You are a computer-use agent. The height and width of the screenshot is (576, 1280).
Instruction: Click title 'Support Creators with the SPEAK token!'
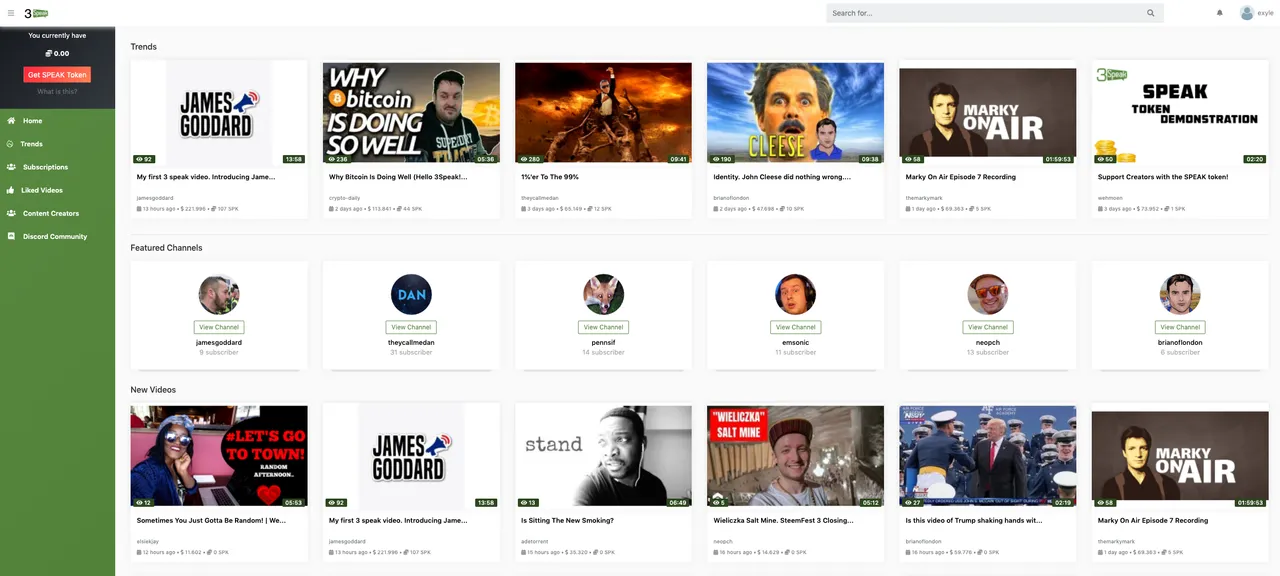[1162, 177]
